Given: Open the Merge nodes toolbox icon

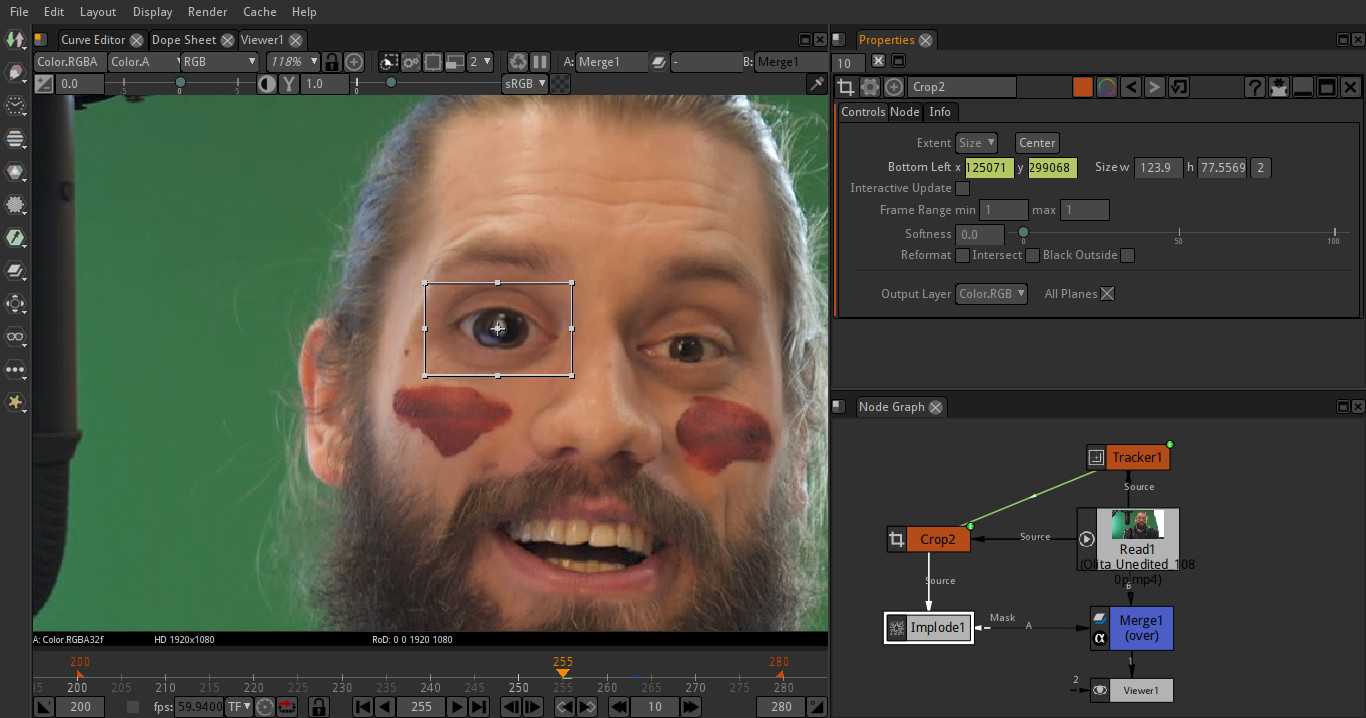Looking at the screenshot, I should pyautogui.click(x=15, y=271).
